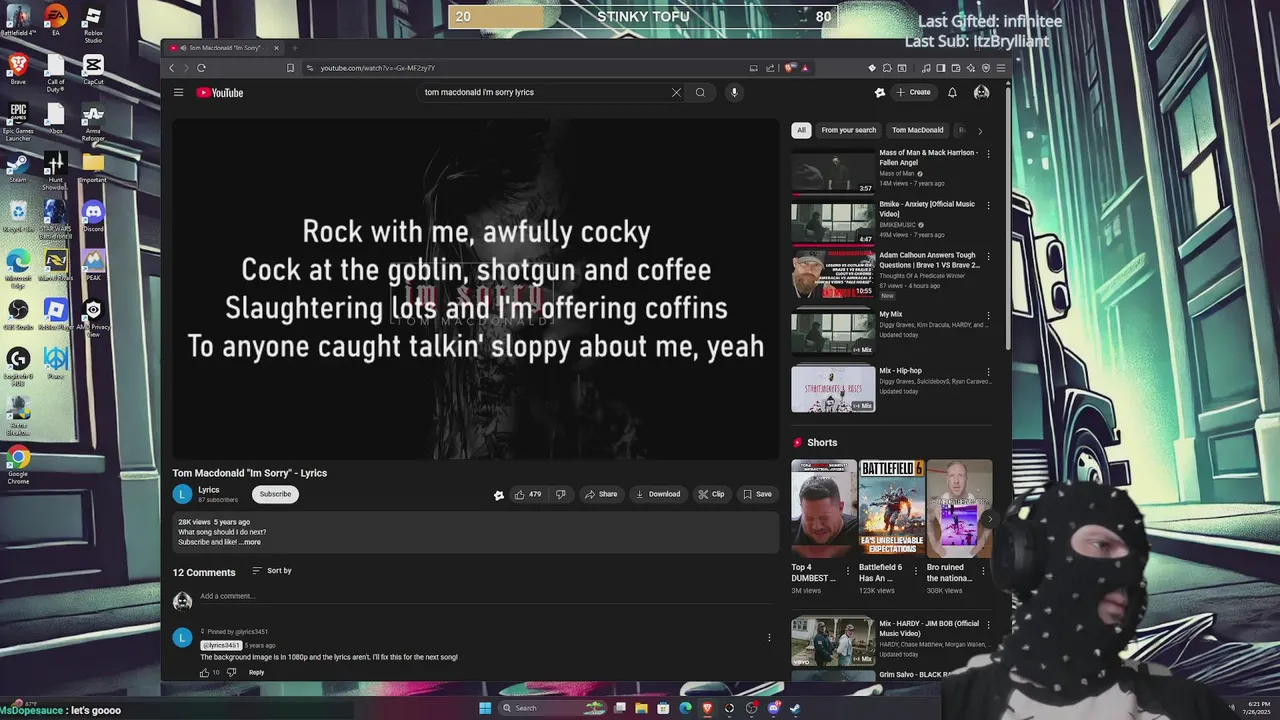Image resolution: width=1280 pixels, height=720 pixels.
Task: Close the Tom Macdonald browser tab
Action: 276,48
